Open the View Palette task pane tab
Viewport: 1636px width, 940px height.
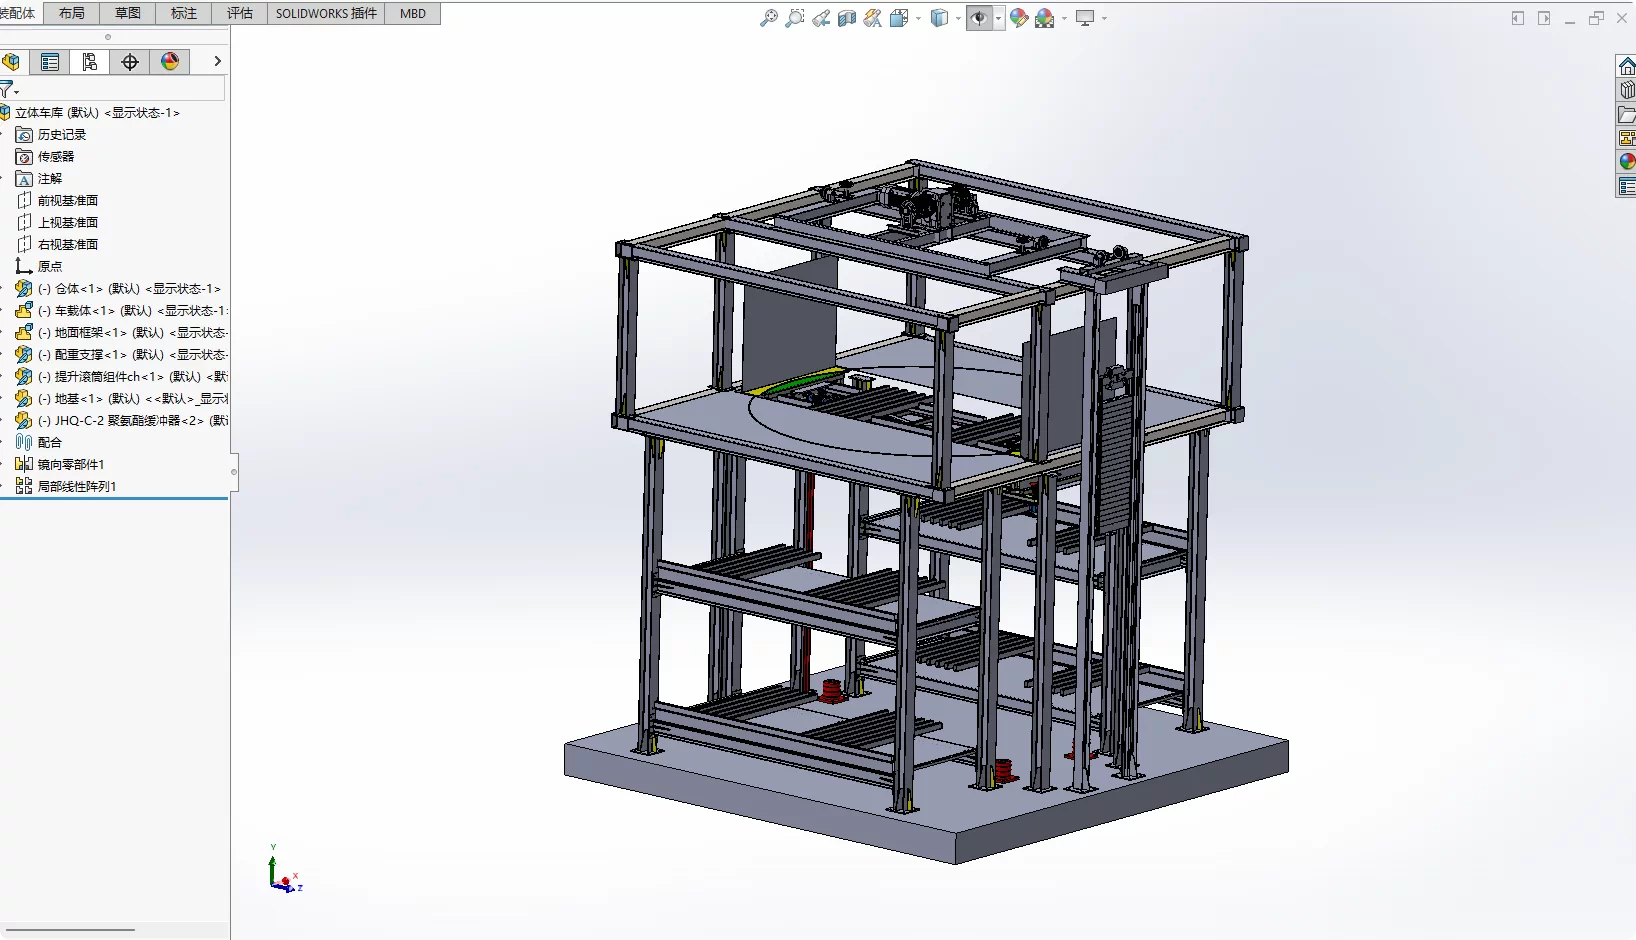[1627, 138]
